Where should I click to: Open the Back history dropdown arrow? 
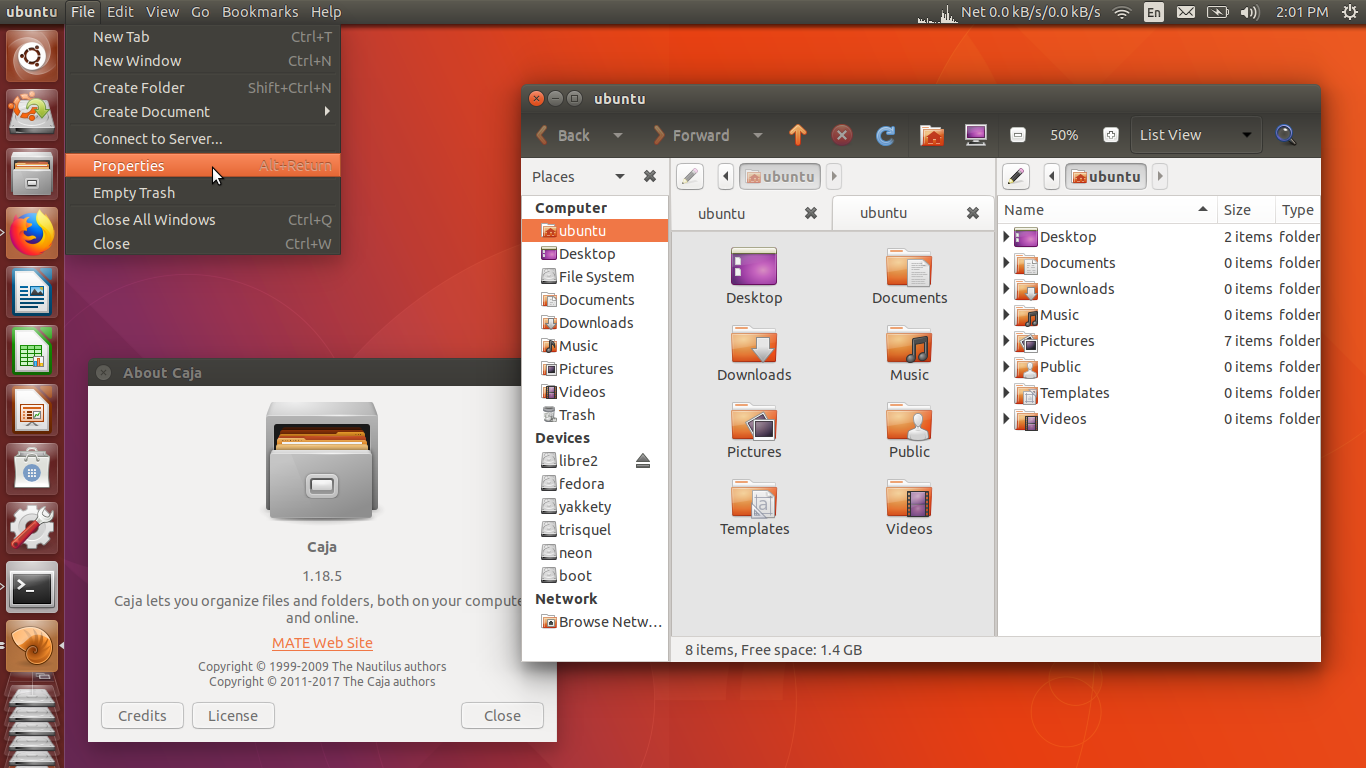click(x=618, y=135)
